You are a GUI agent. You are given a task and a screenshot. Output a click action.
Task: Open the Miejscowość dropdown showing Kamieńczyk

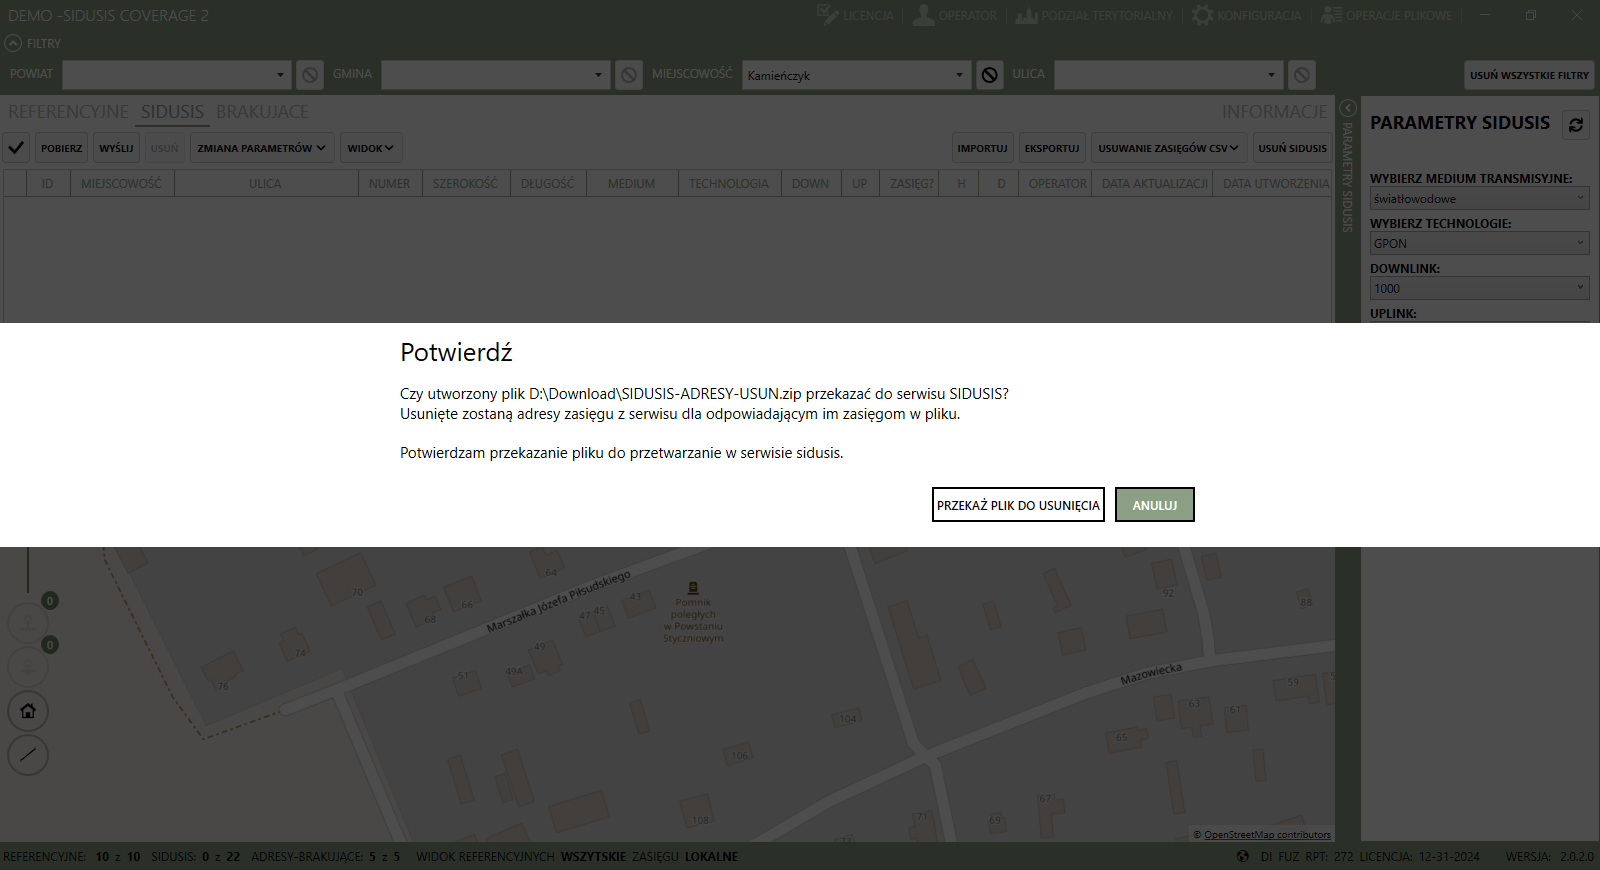856,75
